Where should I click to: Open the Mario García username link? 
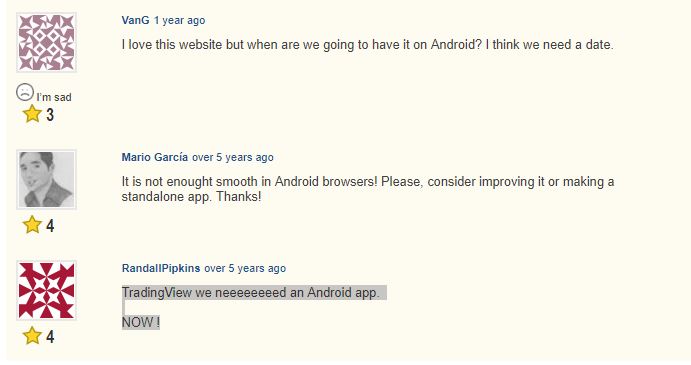[x=155, y=157]
